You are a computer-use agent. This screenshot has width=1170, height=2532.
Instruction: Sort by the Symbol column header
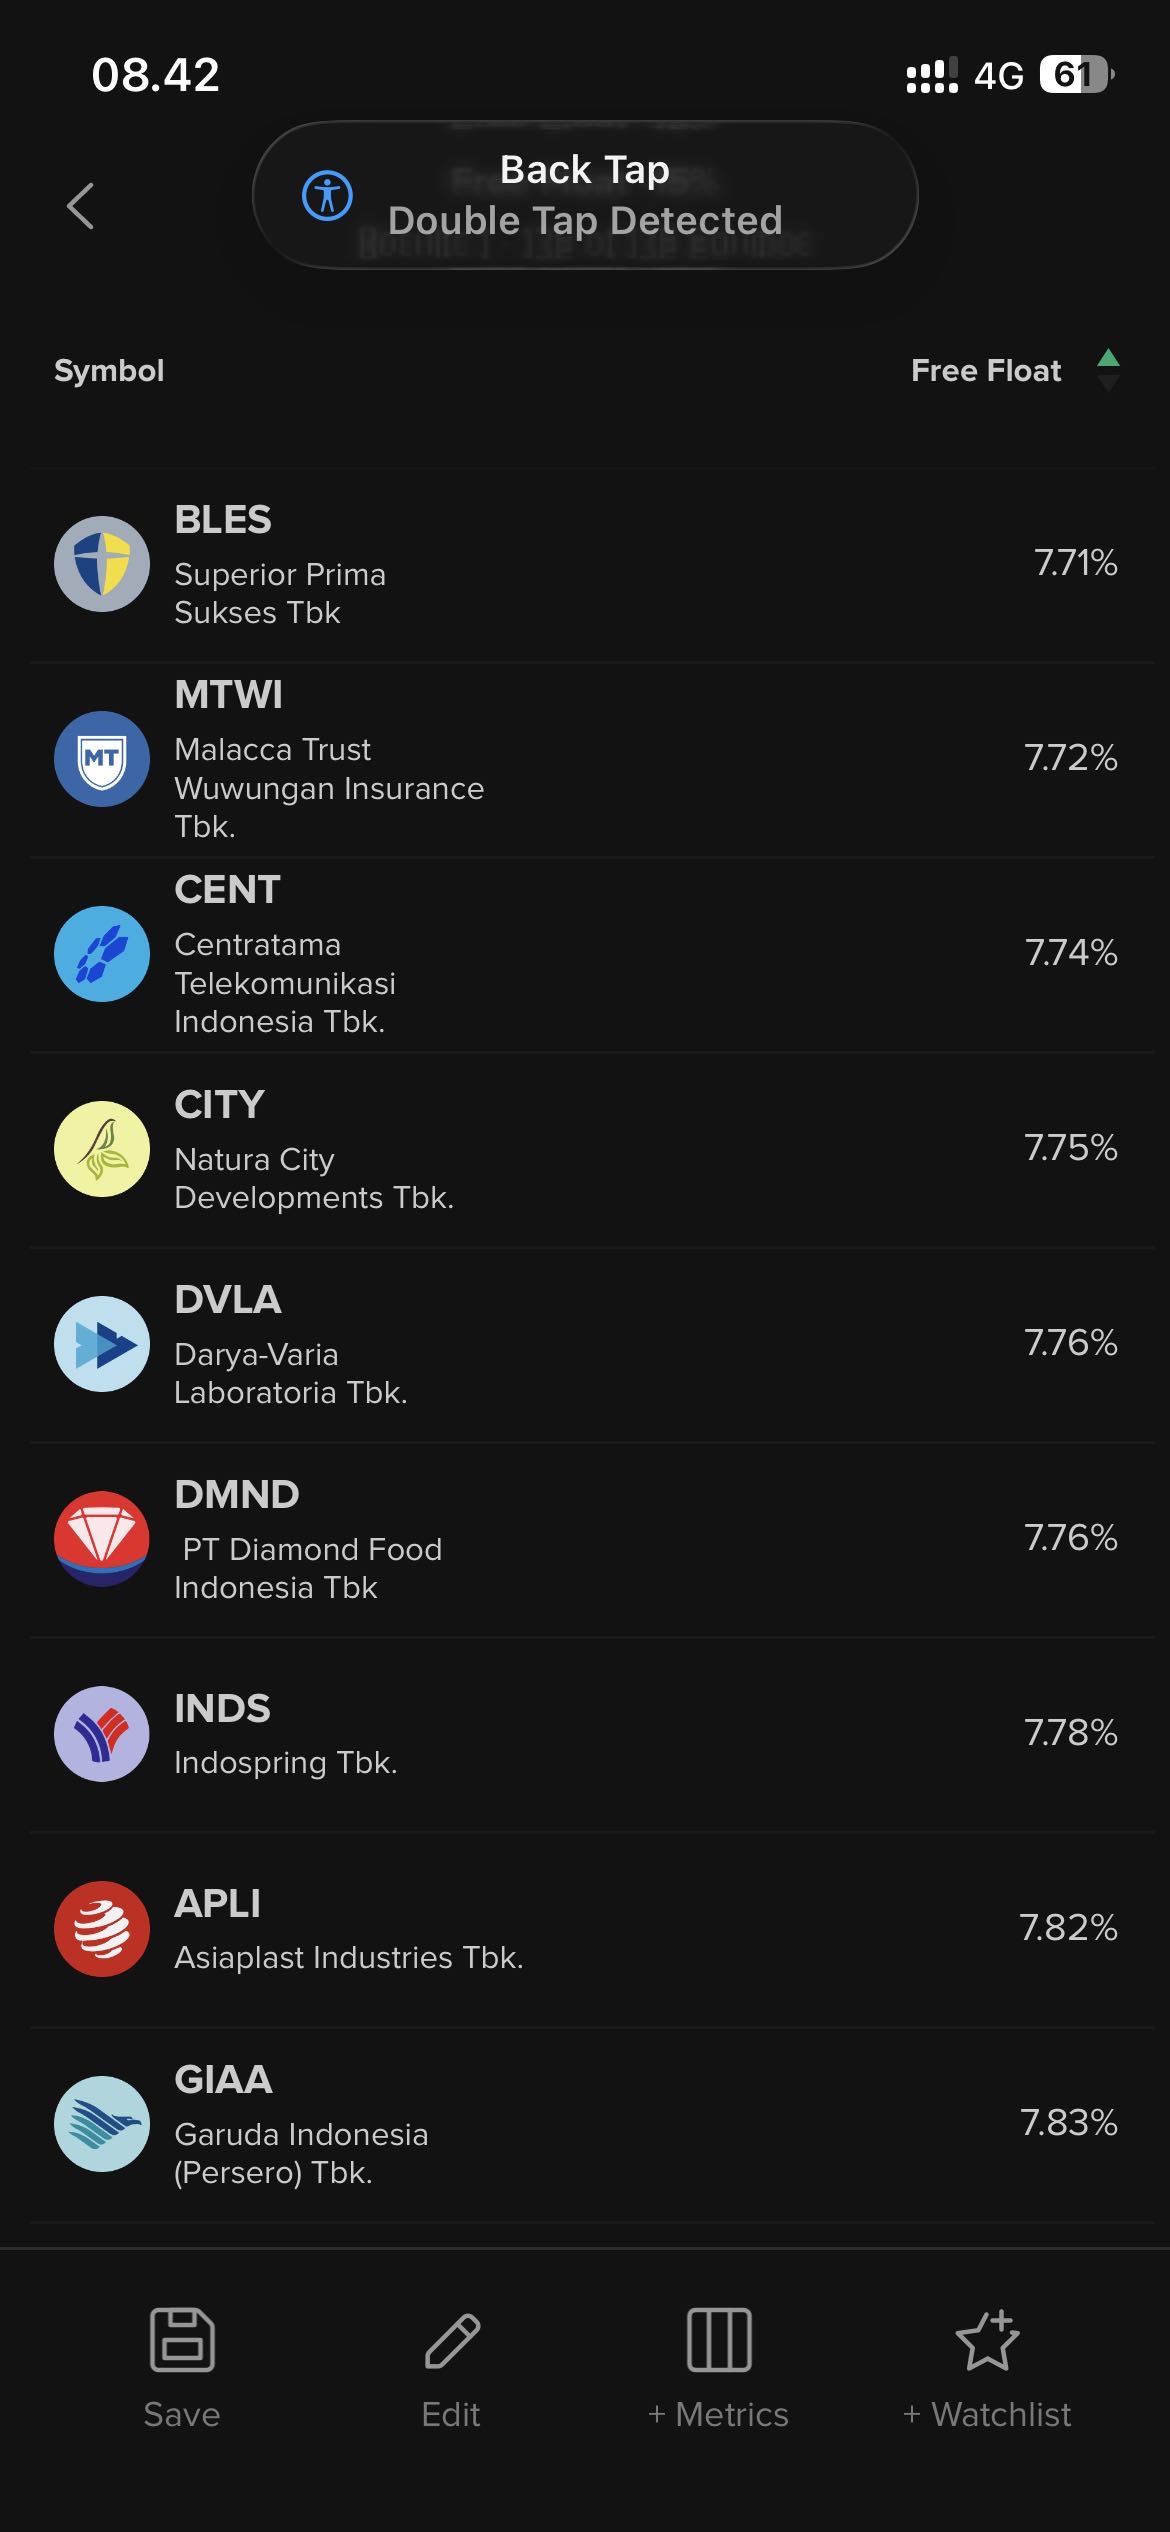109,371
